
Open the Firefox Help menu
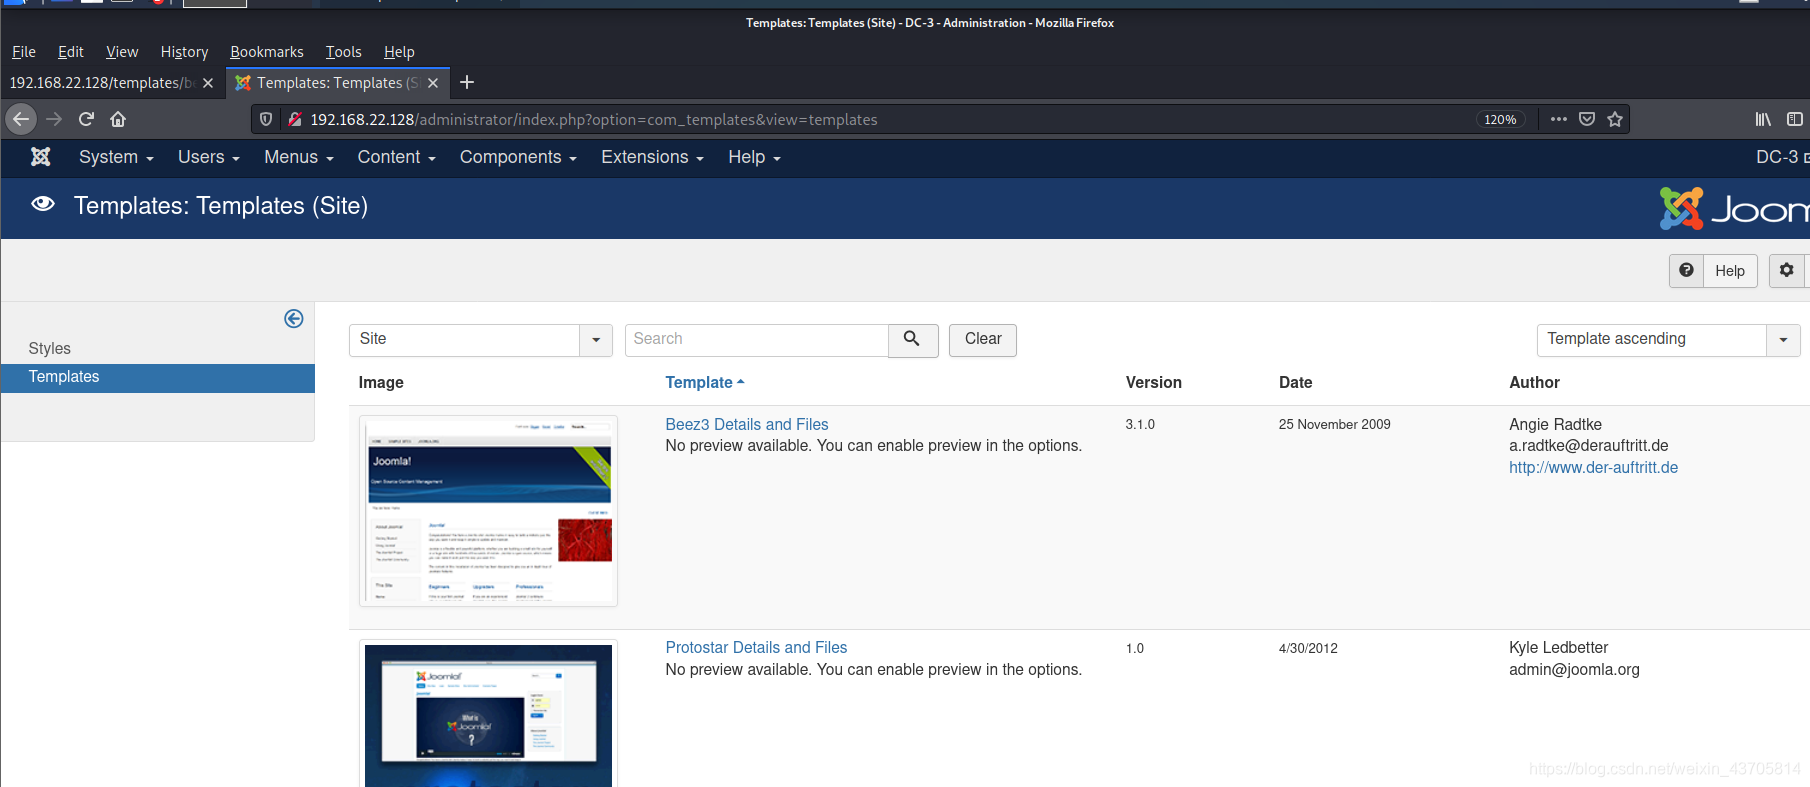click(x=399, y=52)
